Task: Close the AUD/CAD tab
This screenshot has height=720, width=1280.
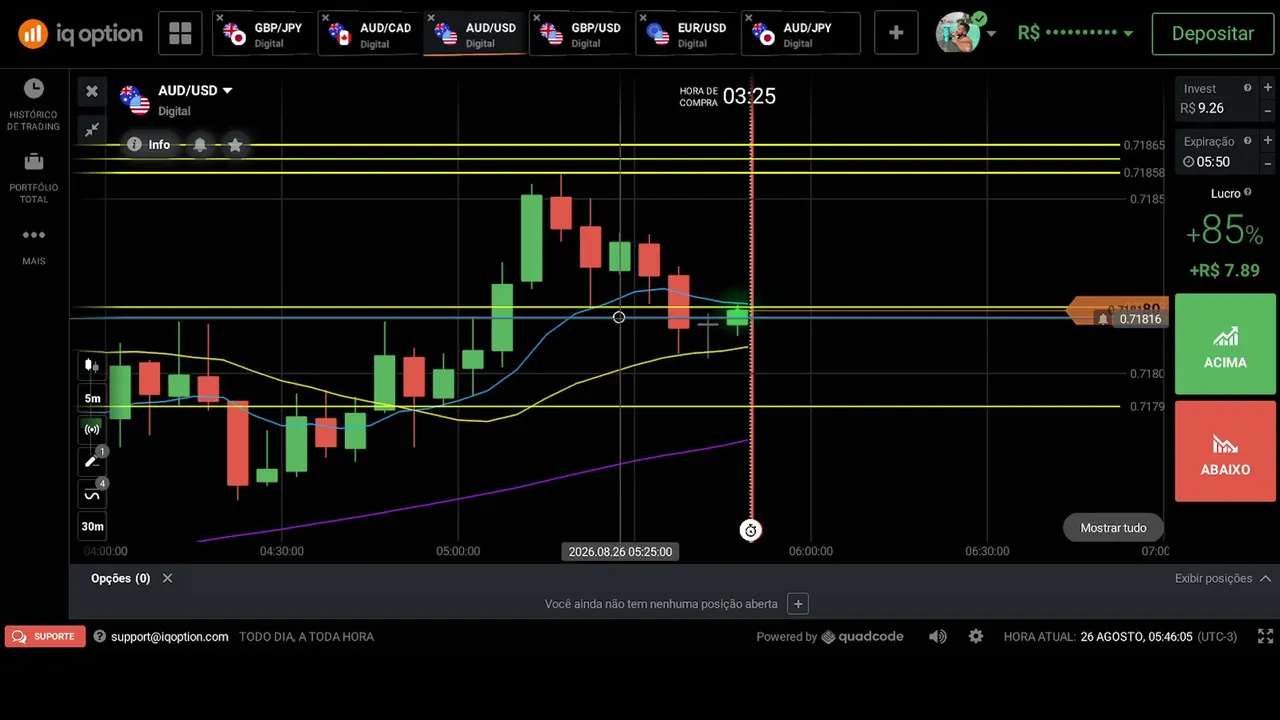Action: [x=326, y=18]
